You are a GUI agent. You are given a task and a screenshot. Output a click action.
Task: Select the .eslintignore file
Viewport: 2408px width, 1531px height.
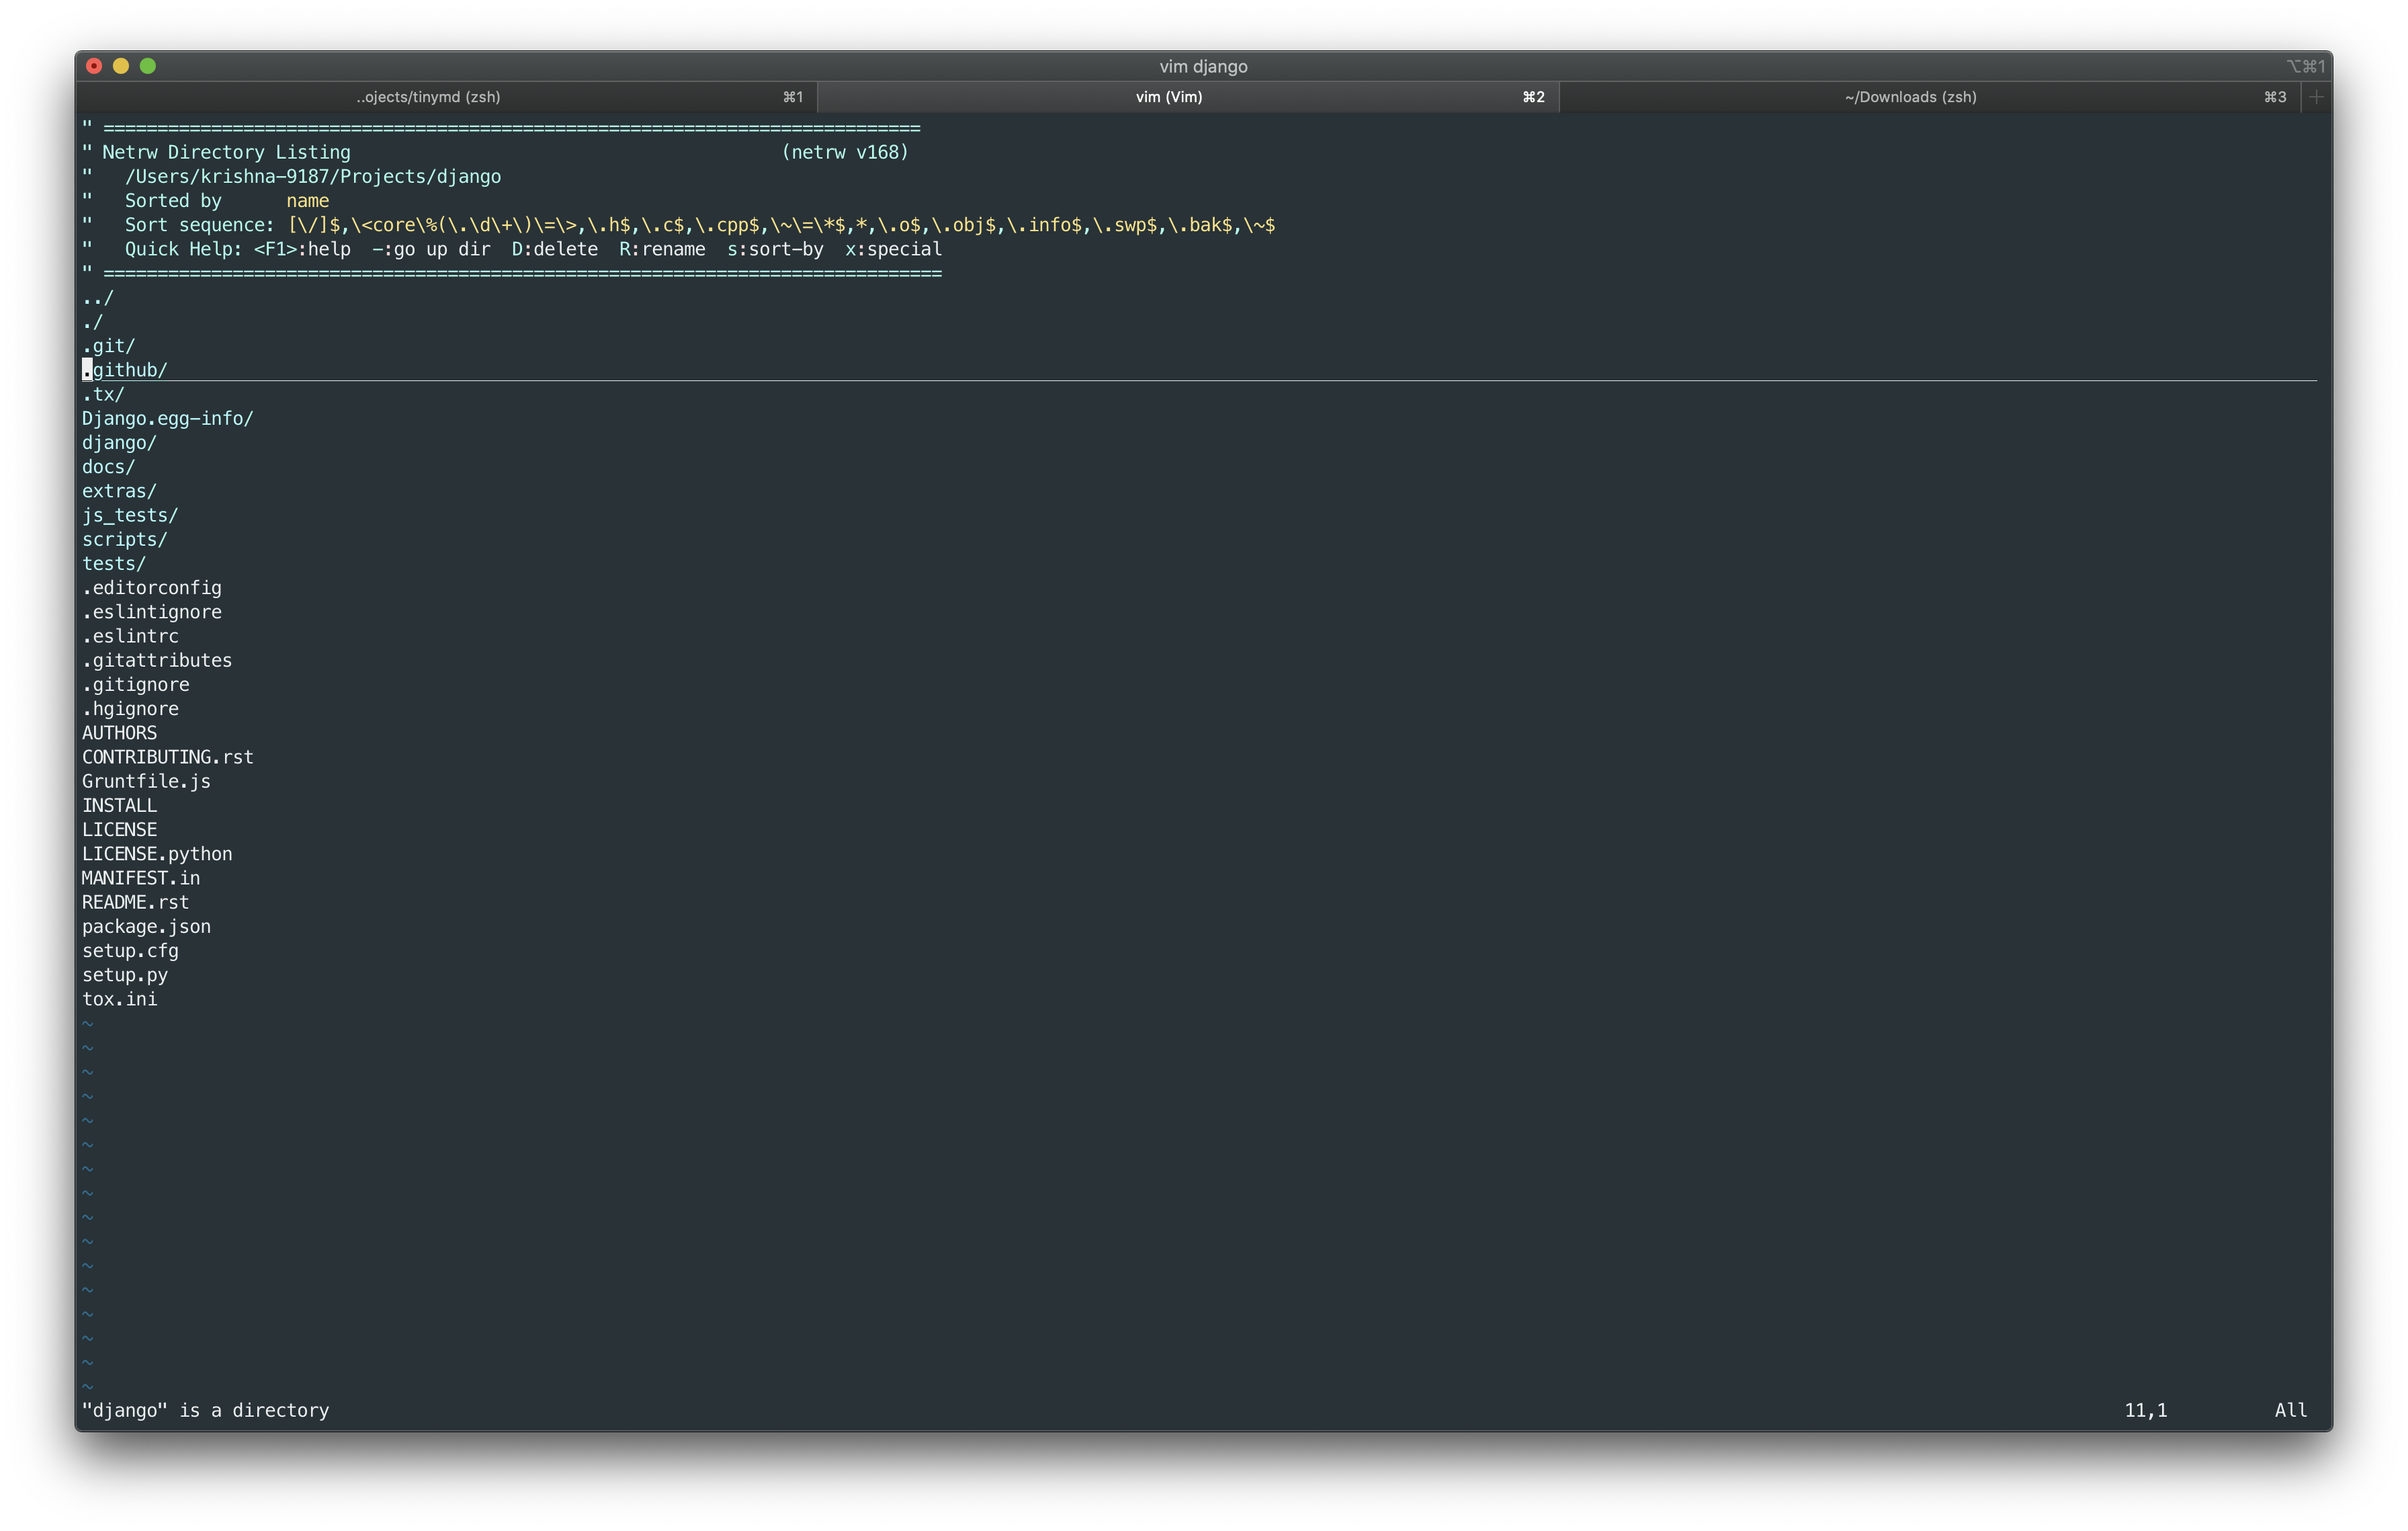(152, 612)
